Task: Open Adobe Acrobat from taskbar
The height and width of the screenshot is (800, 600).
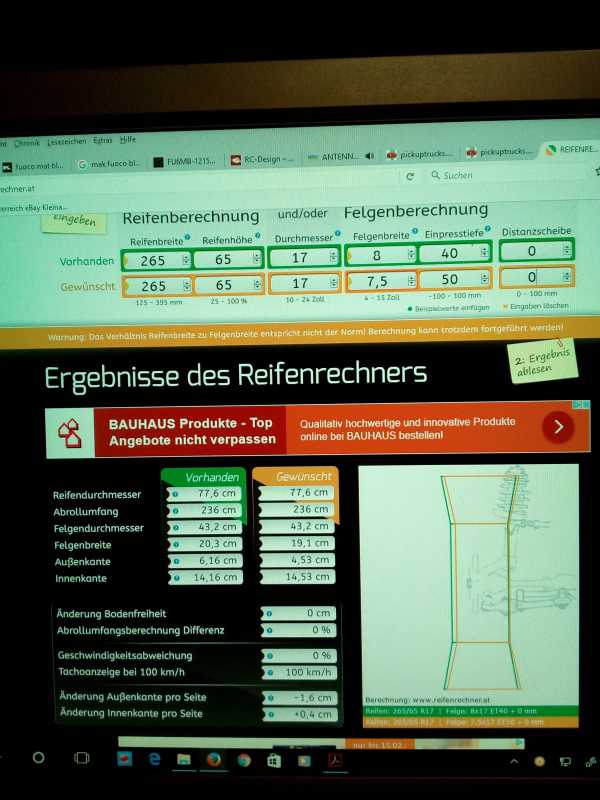Action: coord(335,760)
